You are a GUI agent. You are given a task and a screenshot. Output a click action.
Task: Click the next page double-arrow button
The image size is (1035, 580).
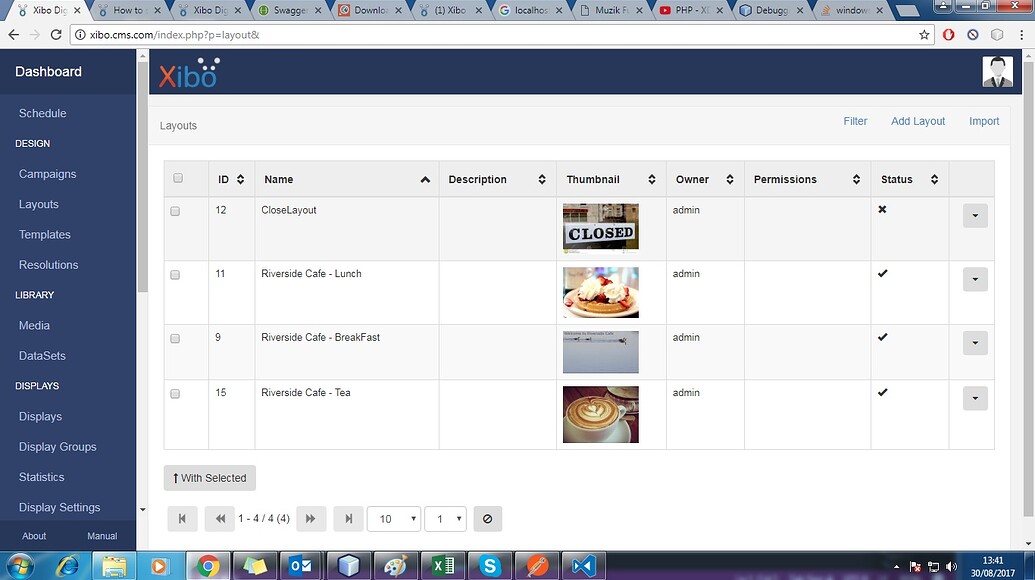pyautogui.click(x=310, y=519)
